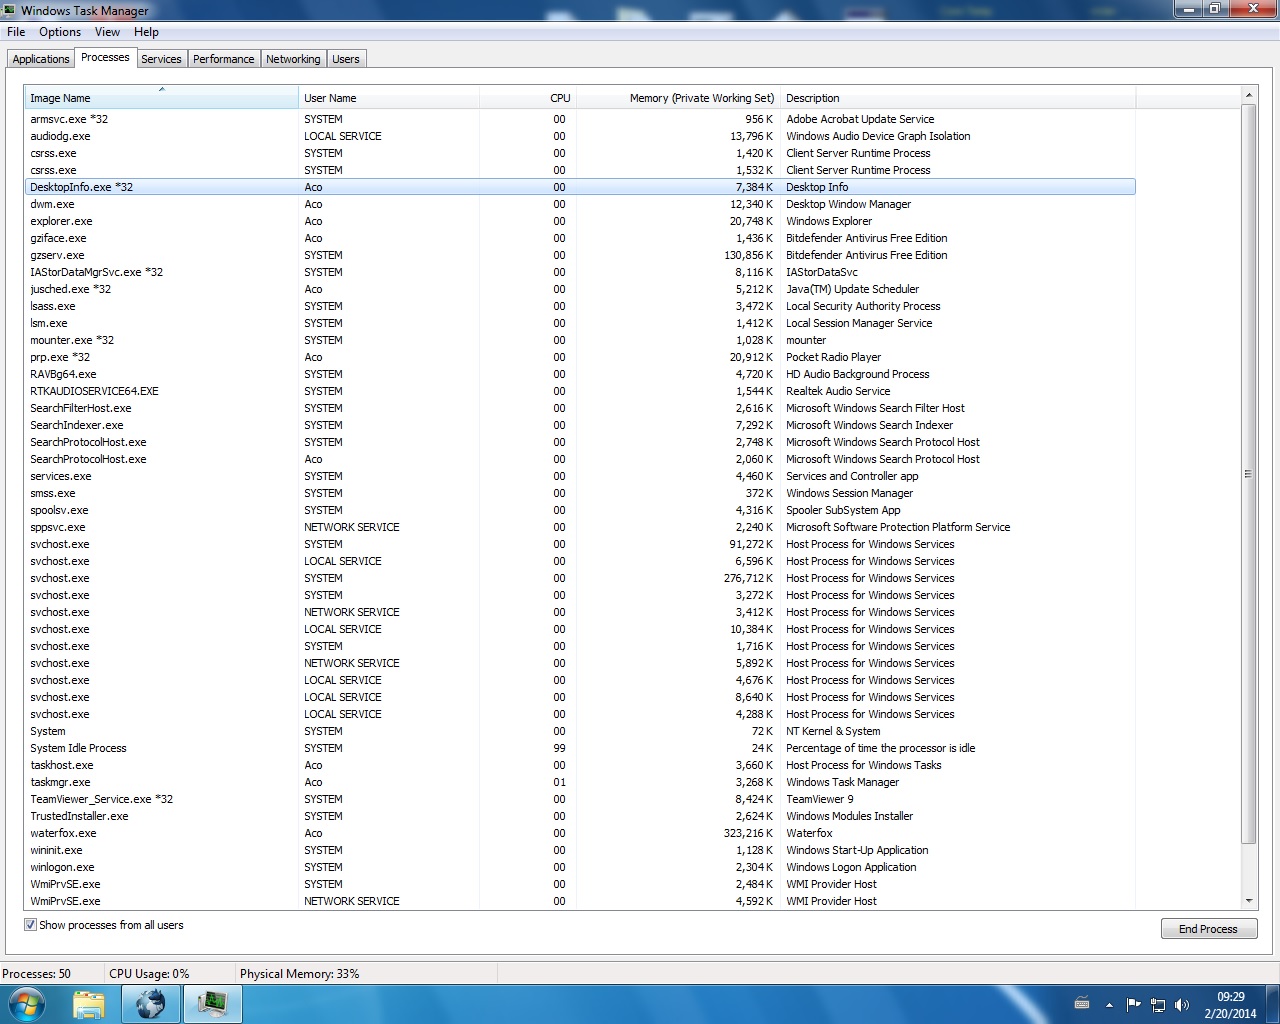
Task: Select the audiodg.exe process
Action: (x=580, y=136)
